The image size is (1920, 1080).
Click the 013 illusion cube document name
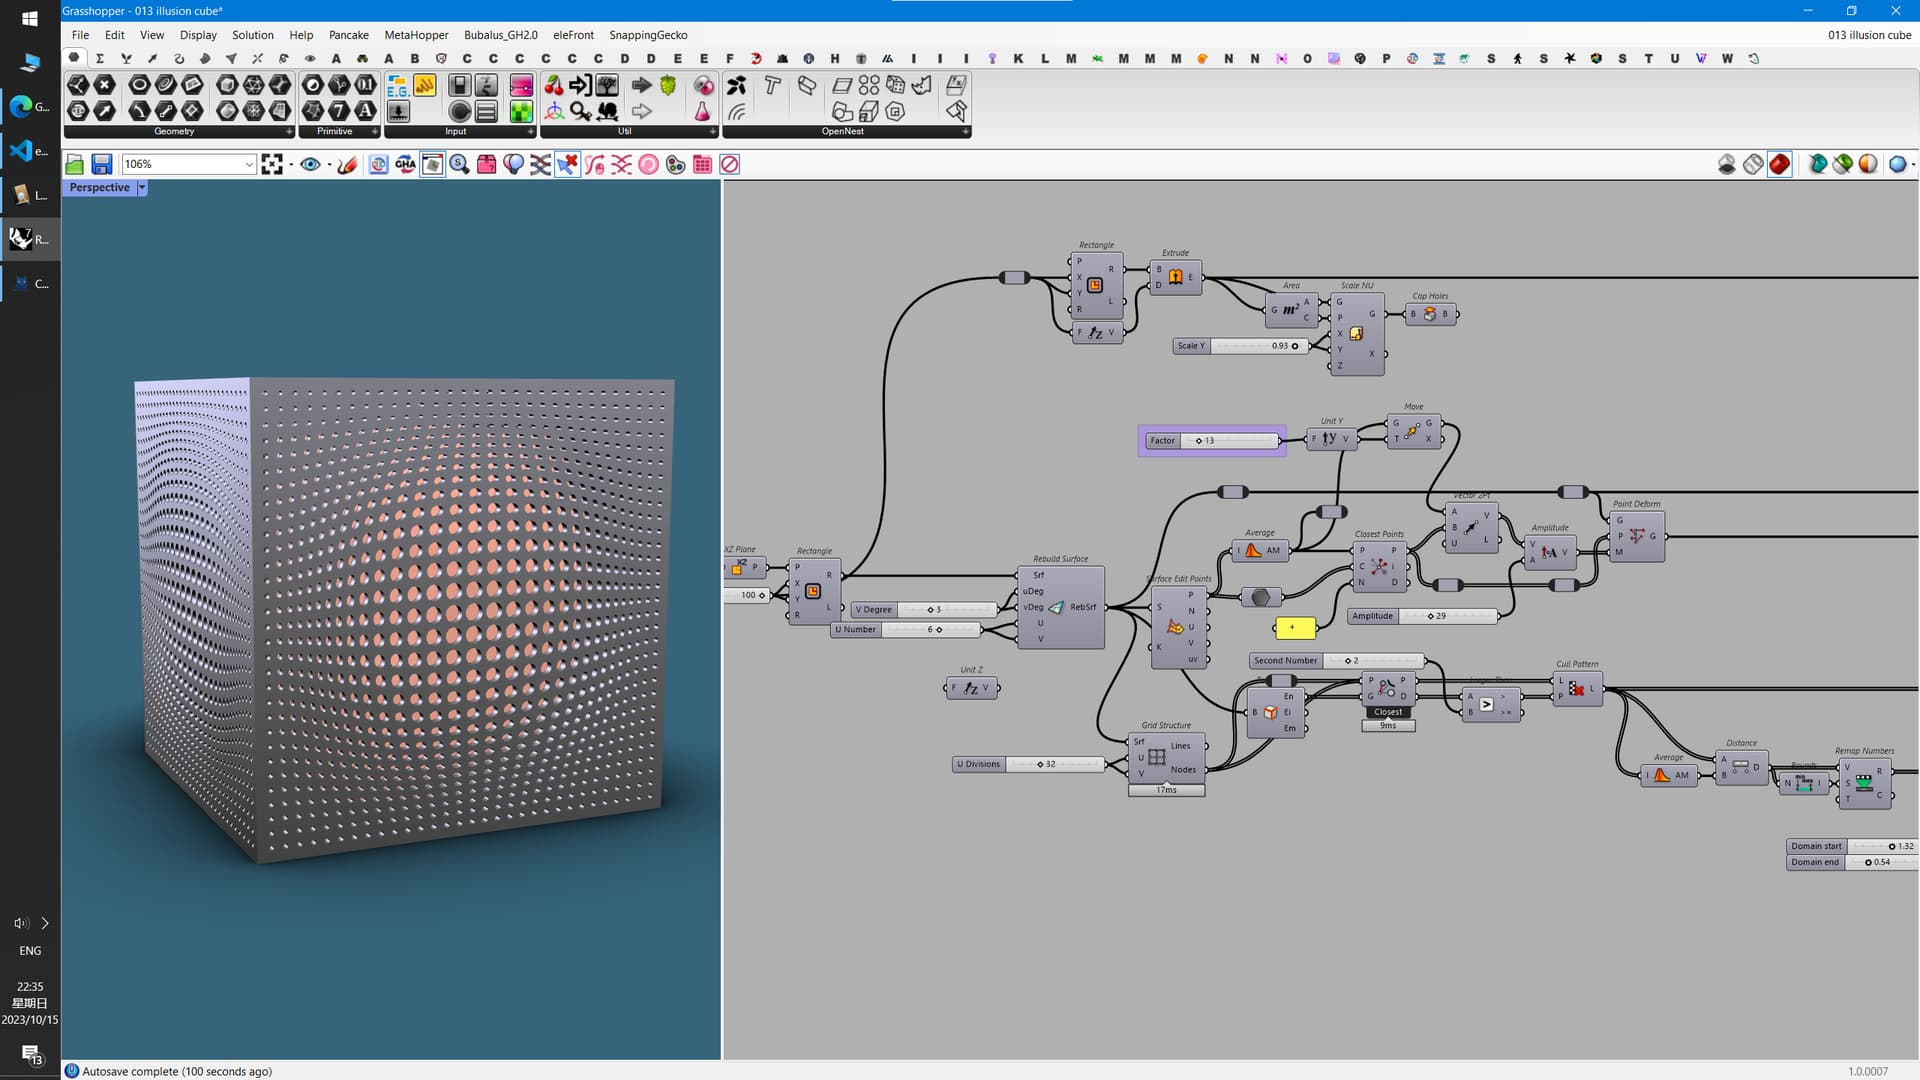coord(1868,35)
